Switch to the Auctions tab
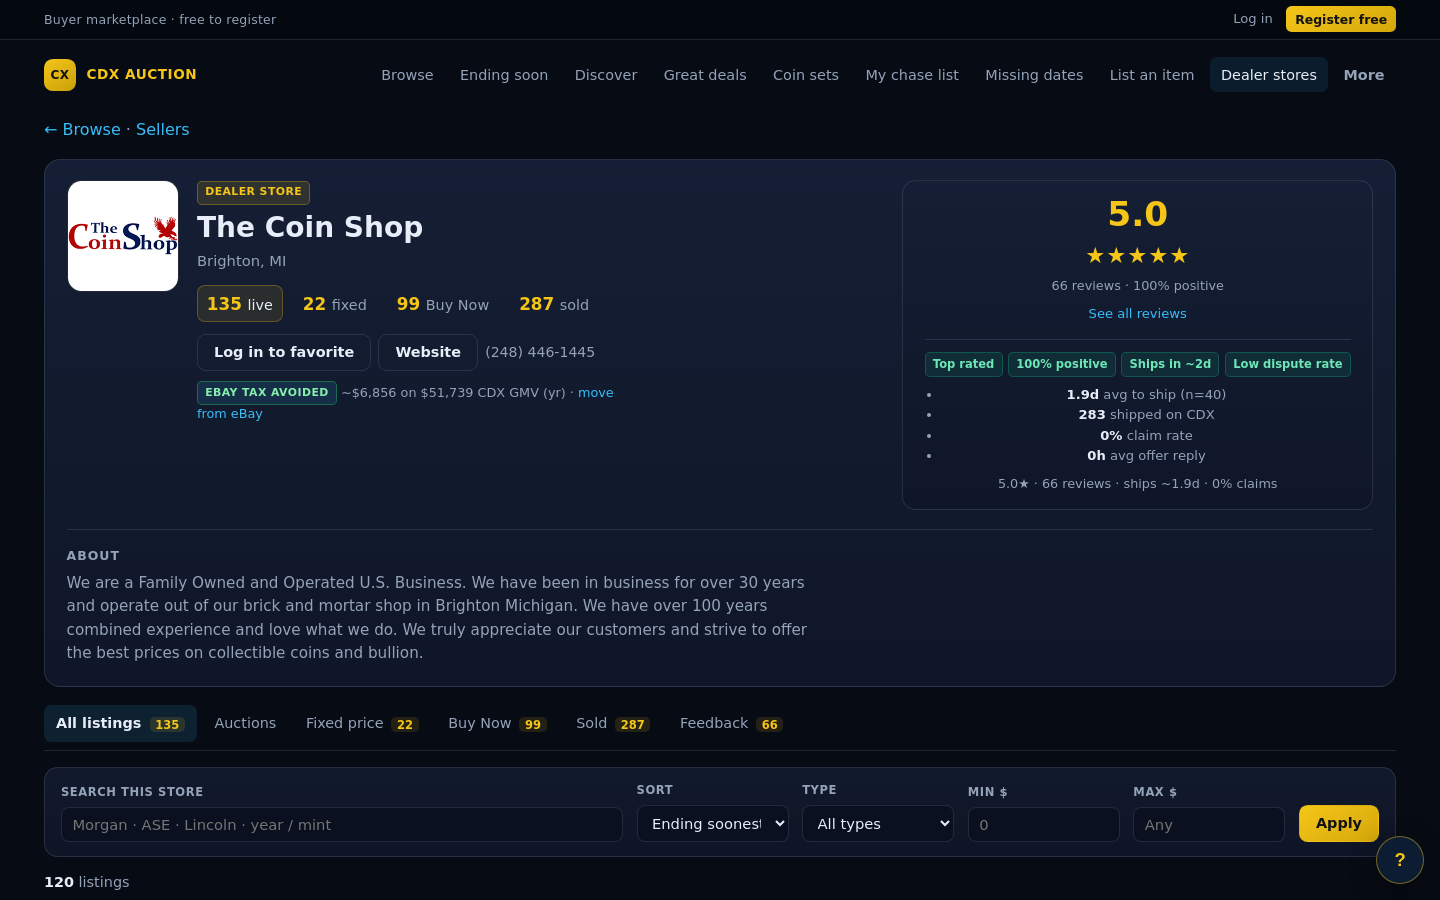The width and height of the screenshot is (1440, 900). click(245, 723)
